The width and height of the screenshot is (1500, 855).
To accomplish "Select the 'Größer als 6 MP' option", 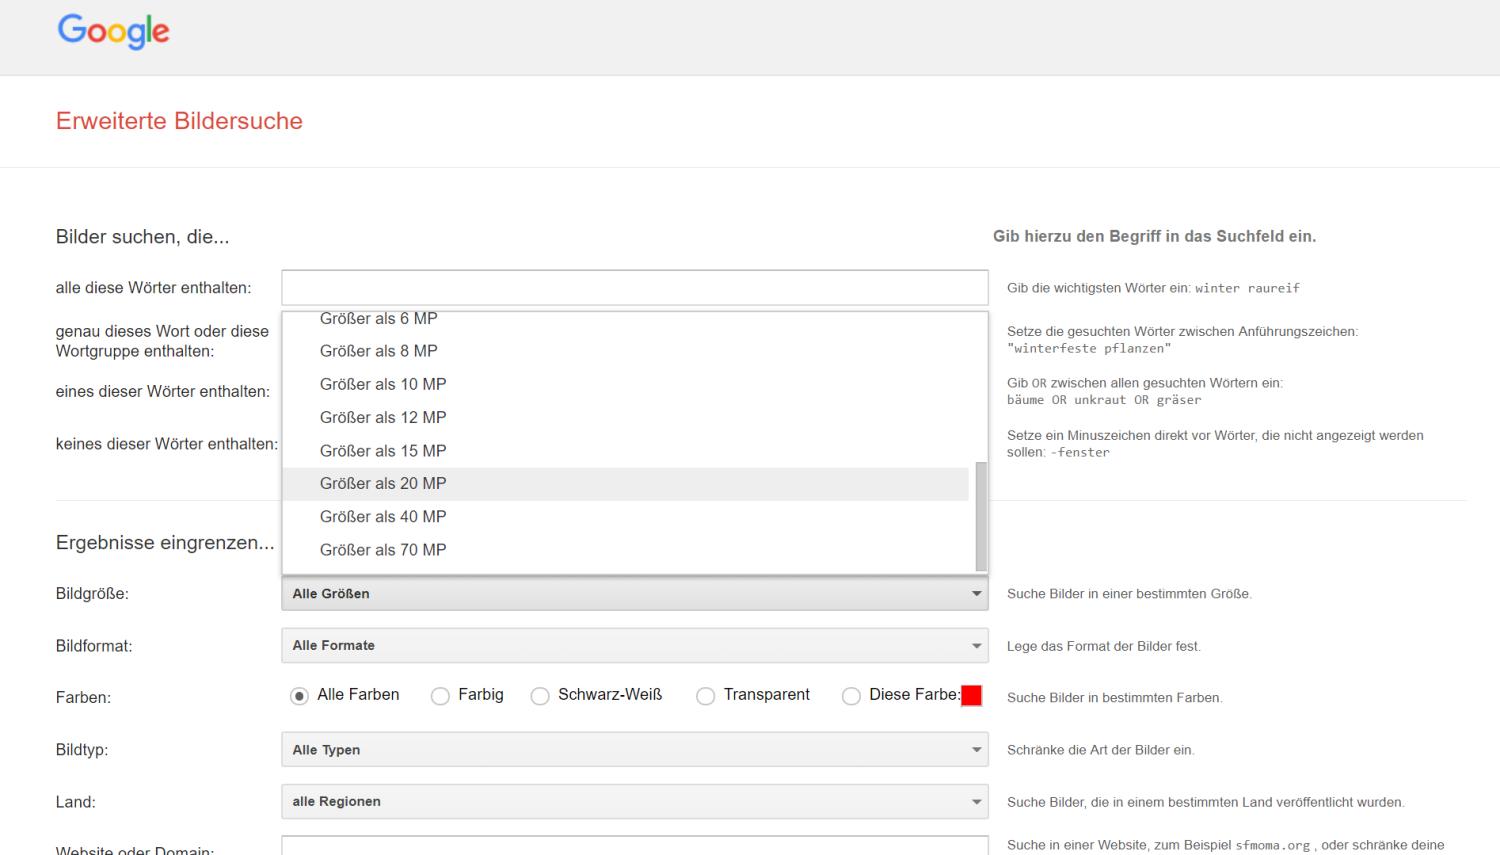I will pos(378,320).
